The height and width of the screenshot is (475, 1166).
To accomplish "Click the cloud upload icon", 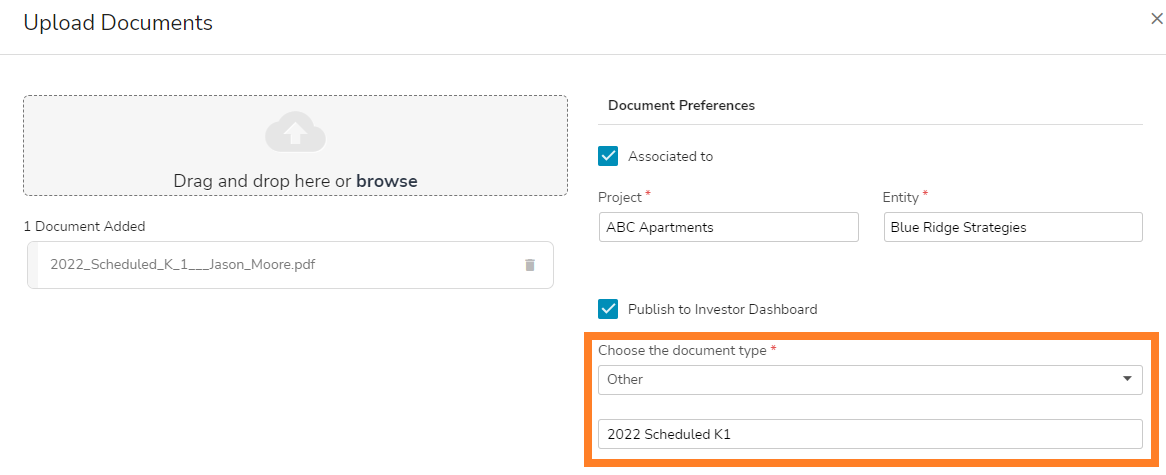I will pos(295,133).
